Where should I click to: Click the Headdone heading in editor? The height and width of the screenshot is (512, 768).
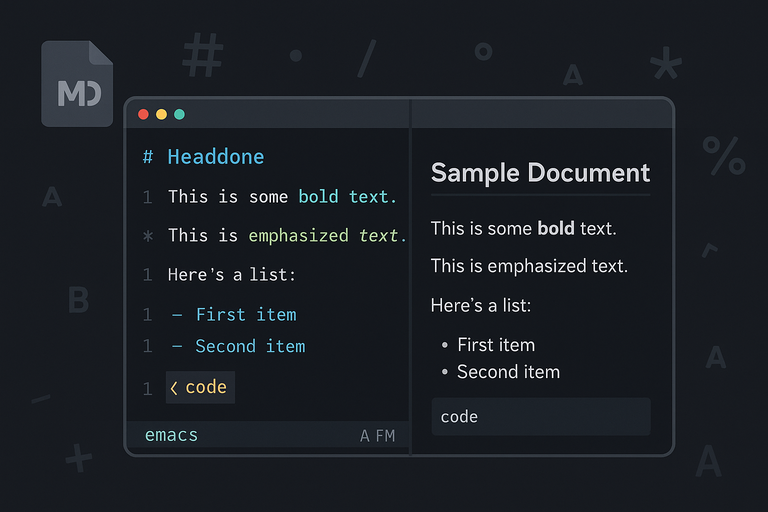(216, 157)
